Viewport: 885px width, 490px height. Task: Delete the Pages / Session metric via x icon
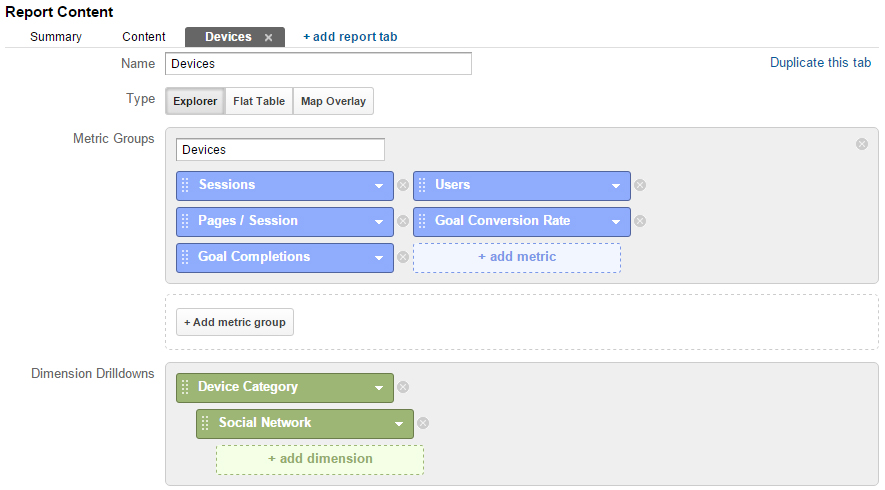pos(402,221)
